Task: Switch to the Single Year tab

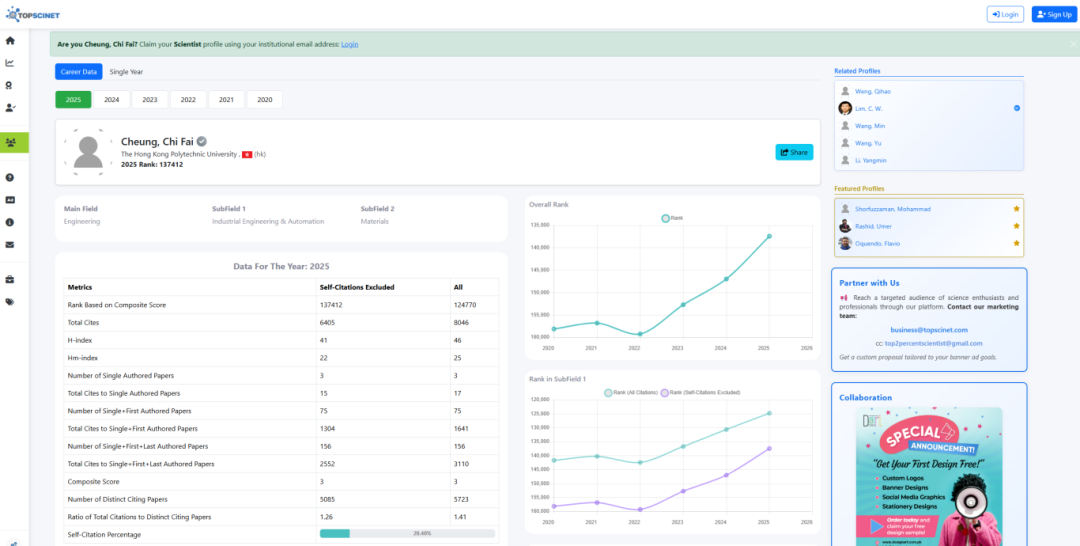Action: point(126,72)
